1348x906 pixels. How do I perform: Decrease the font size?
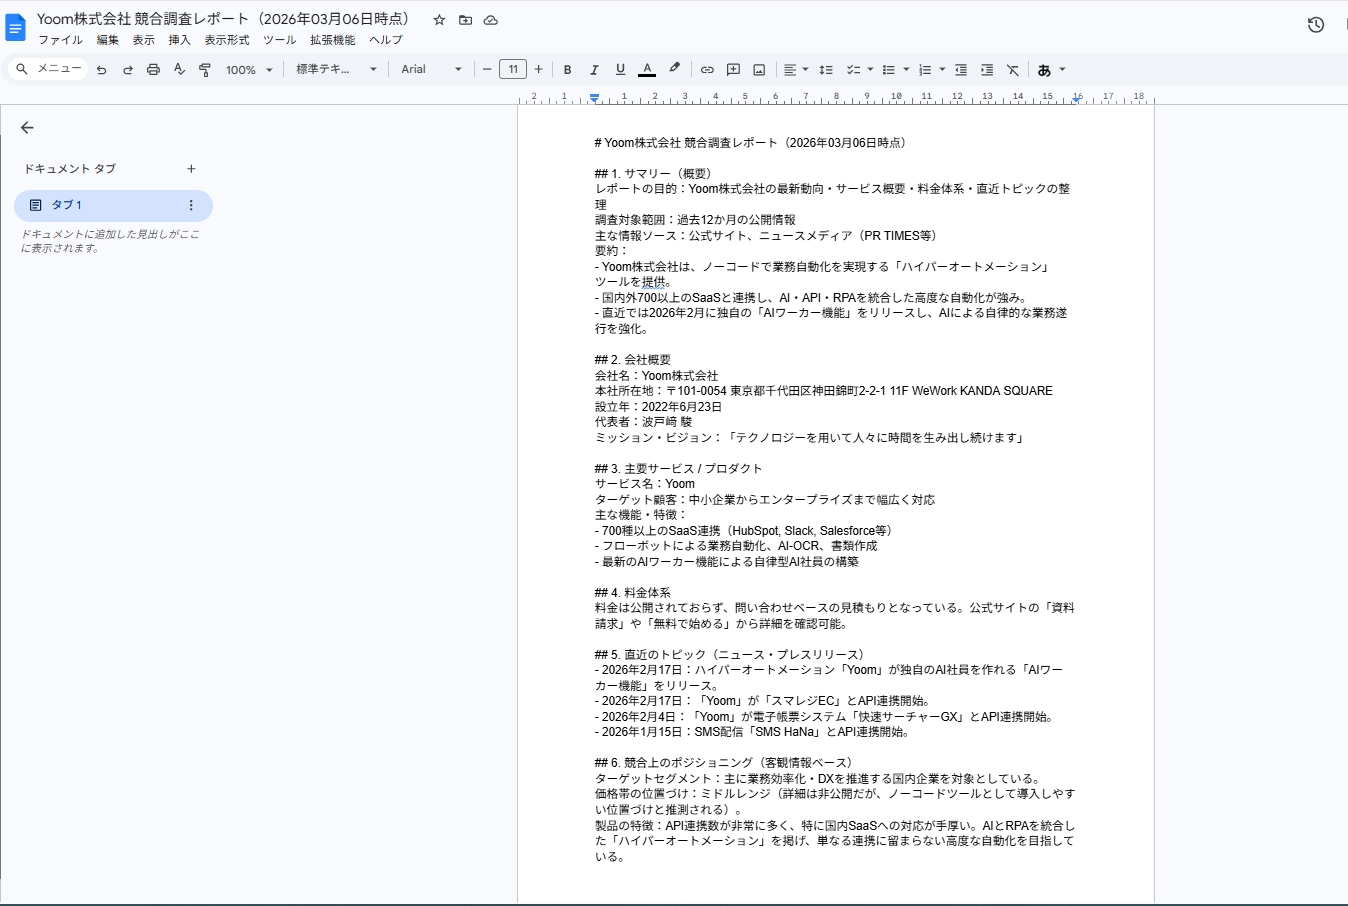487,70
